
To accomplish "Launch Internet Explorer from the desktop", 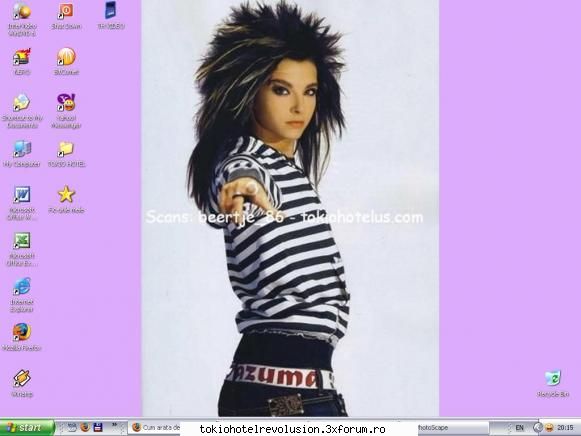I will (x=21, y=294).
